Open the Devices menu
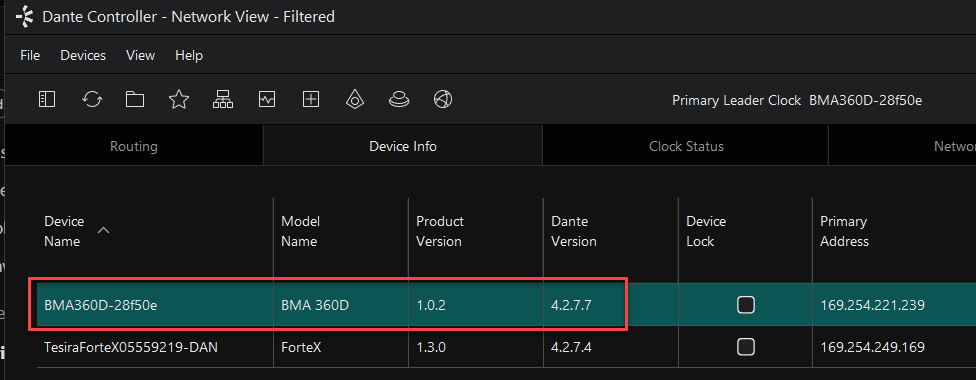Viewport: 976px width, 380px height. 83,55
